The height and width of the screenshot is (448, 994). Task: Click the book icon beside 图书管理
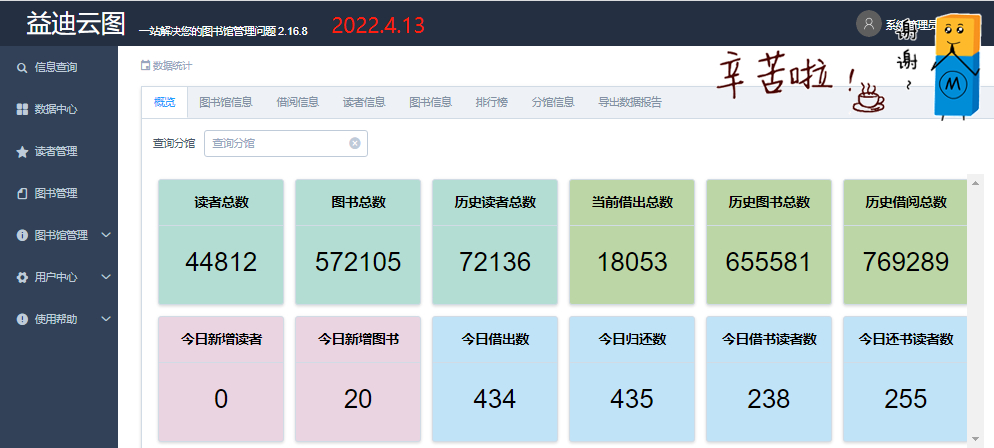pyautogui.click(x=21, y=194)
